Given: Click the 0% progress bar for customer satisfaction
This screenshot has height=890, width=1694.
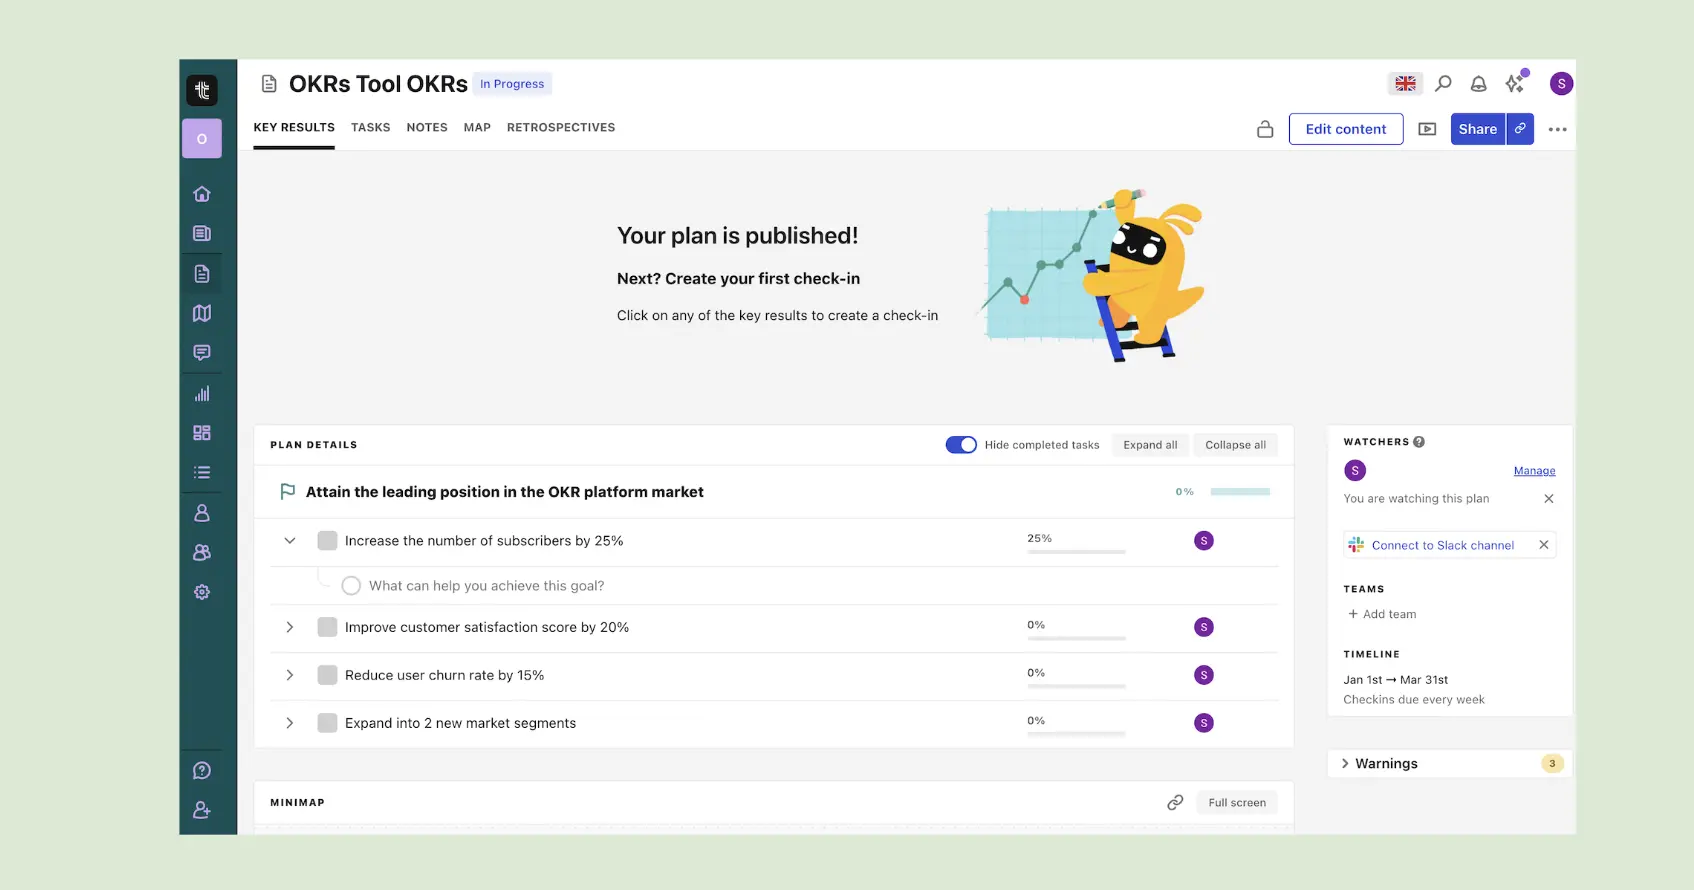Looking at the screenshot, I should click(x=1076, y=638).
